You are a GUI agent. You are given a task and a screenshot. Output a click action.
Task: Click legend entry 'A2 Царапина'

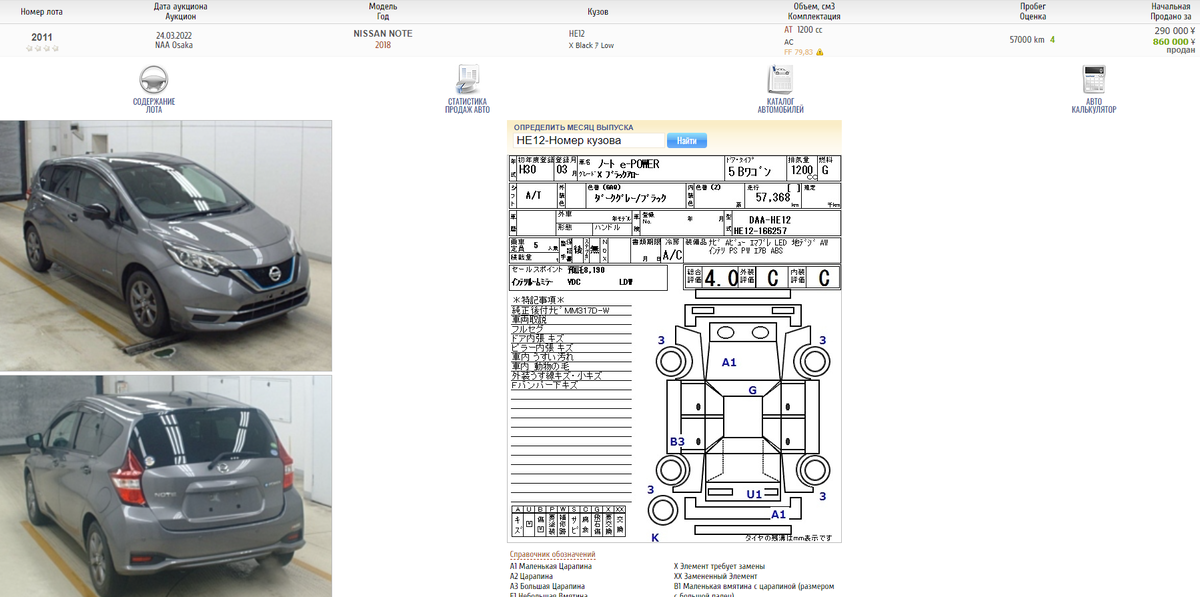[x=532, y=576]
